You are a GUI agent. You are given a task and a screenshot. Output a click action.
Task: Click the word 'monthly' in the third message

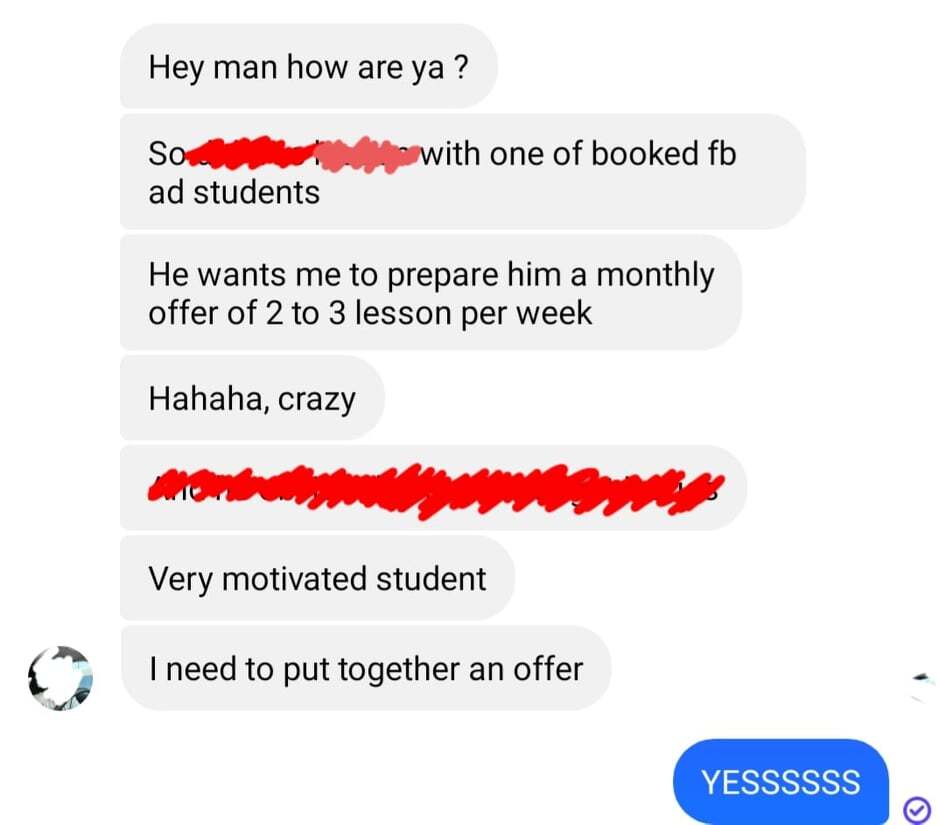pyautogui.click(x=655, y=276)
